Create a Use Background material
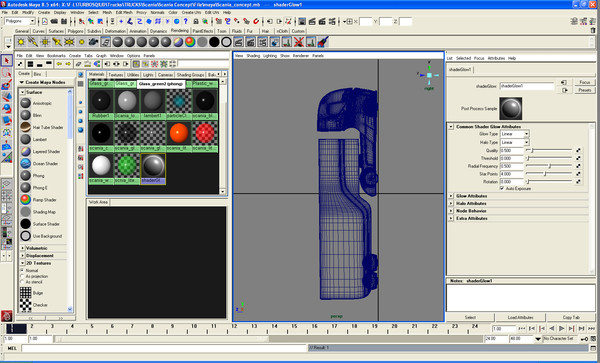The width and height of the screenshot is (600, 363). click(x=26, y=236)
